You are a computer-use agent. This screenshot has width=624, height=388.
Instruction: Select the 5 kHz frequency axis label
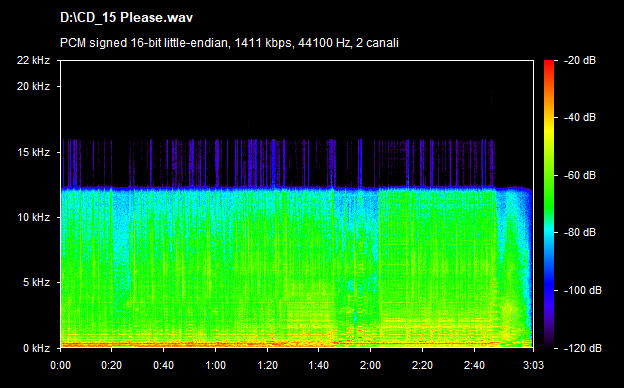[36, 283]
